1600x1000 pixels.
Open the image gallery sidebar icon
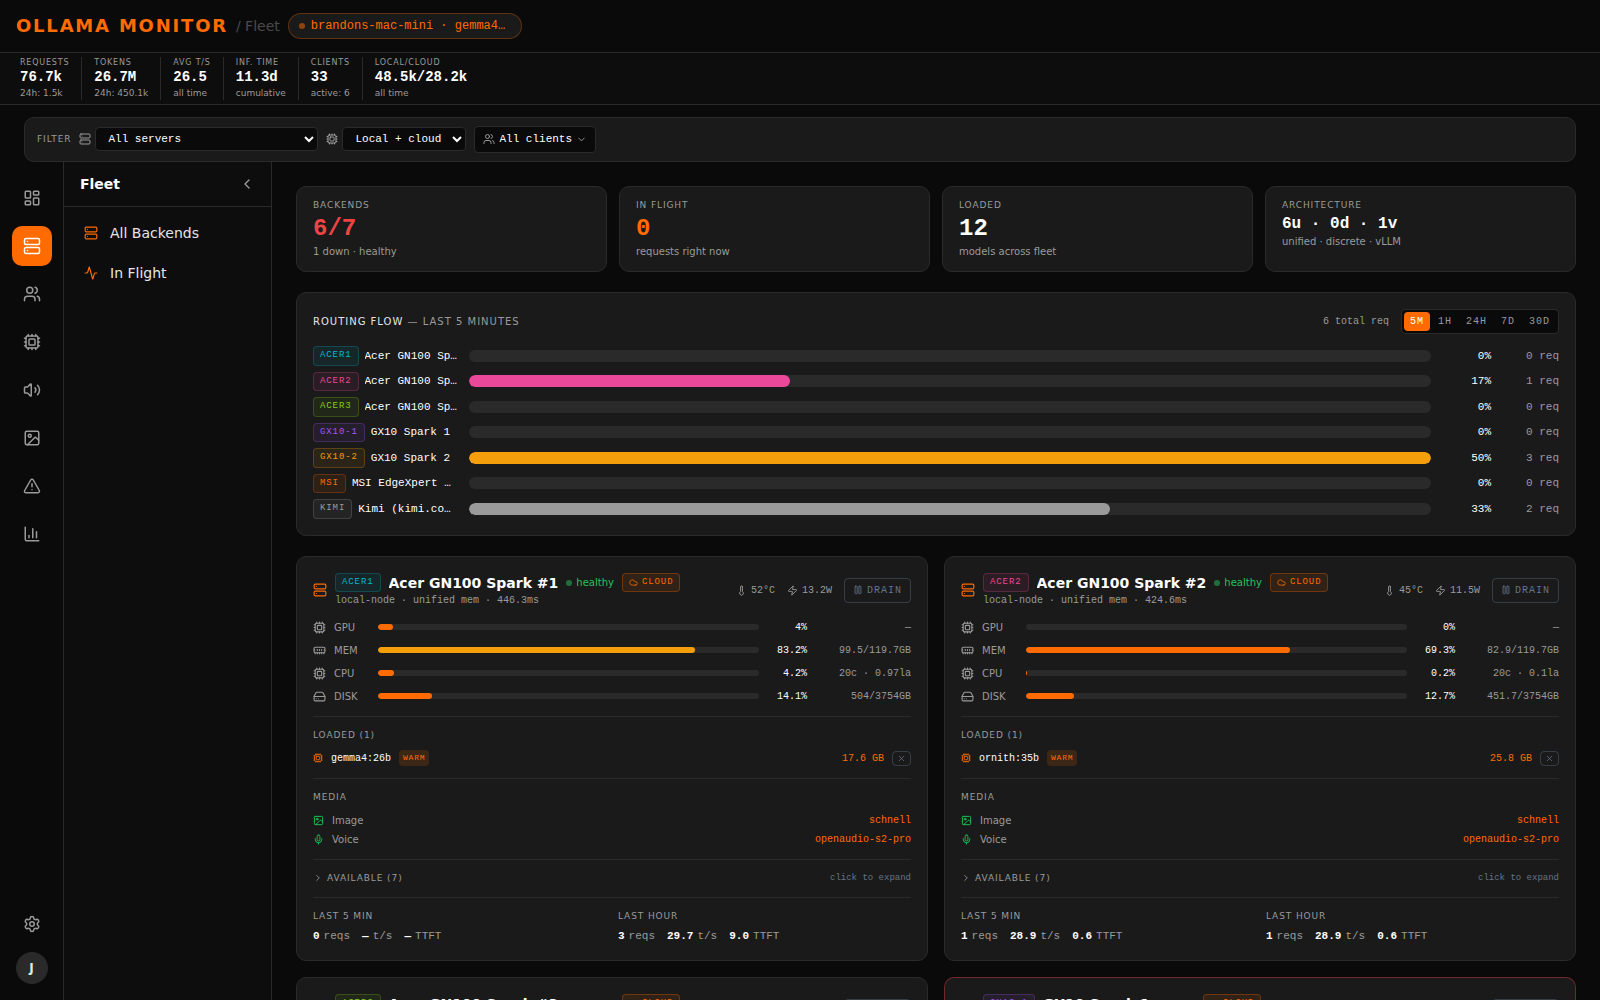[x=32, y=438]
